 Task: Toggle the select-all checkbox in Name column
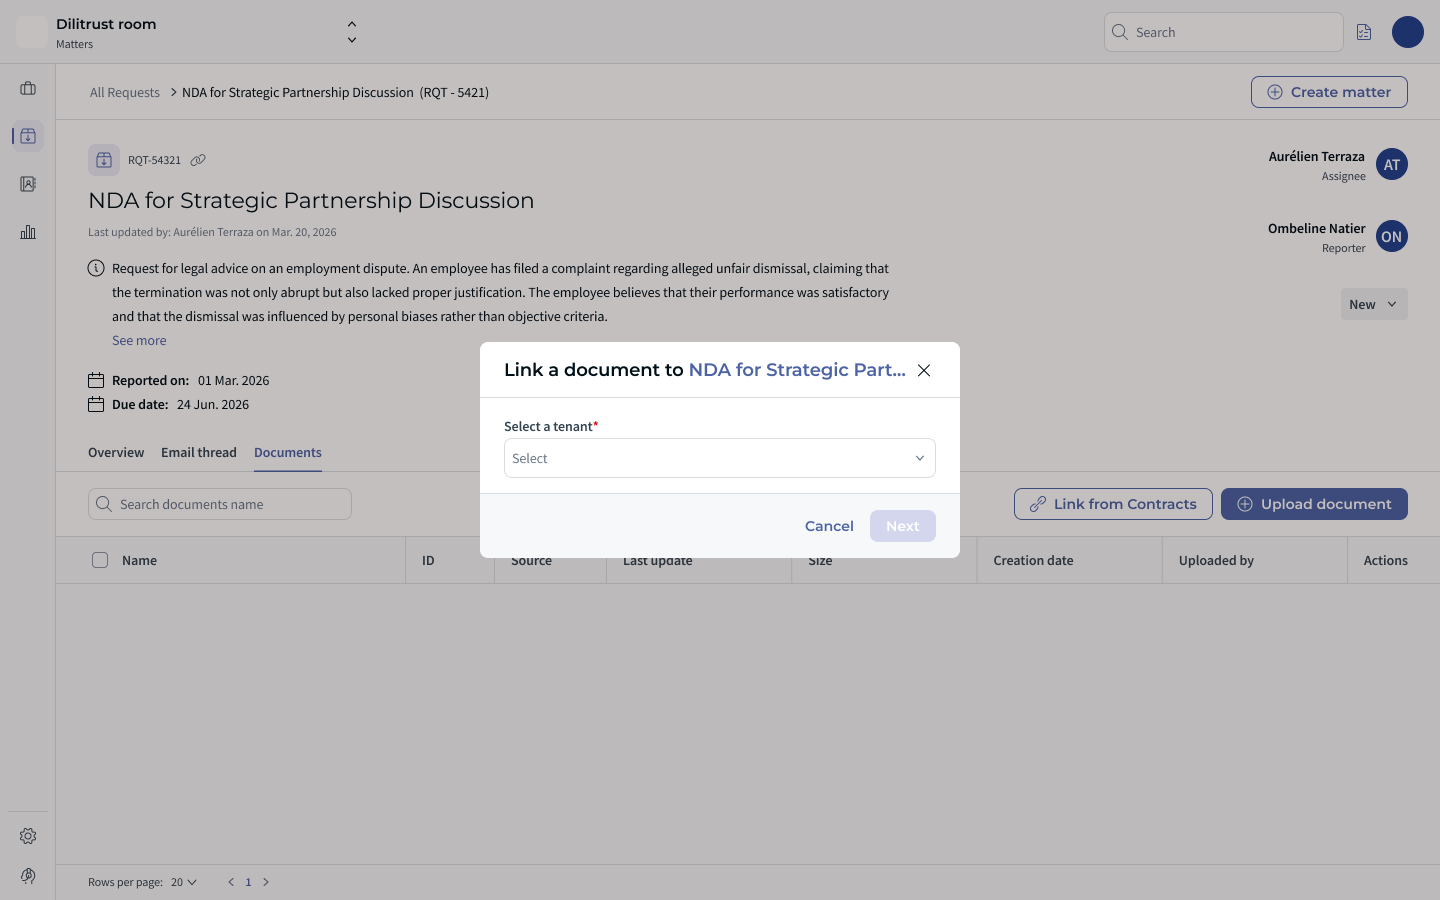click(x=100, y=560)
